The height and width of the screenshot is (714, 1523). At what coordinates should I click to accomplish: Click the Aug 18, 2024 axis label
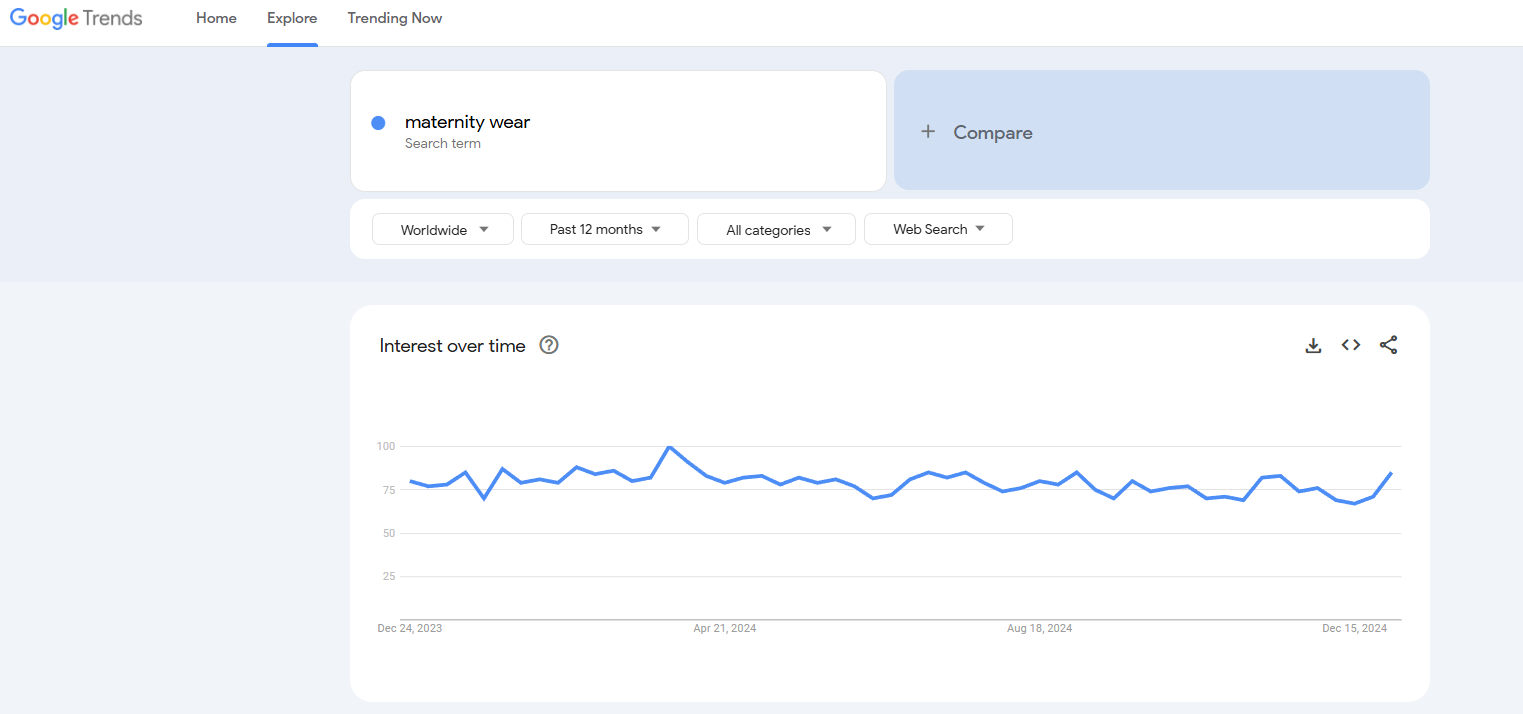[1040, 628]
